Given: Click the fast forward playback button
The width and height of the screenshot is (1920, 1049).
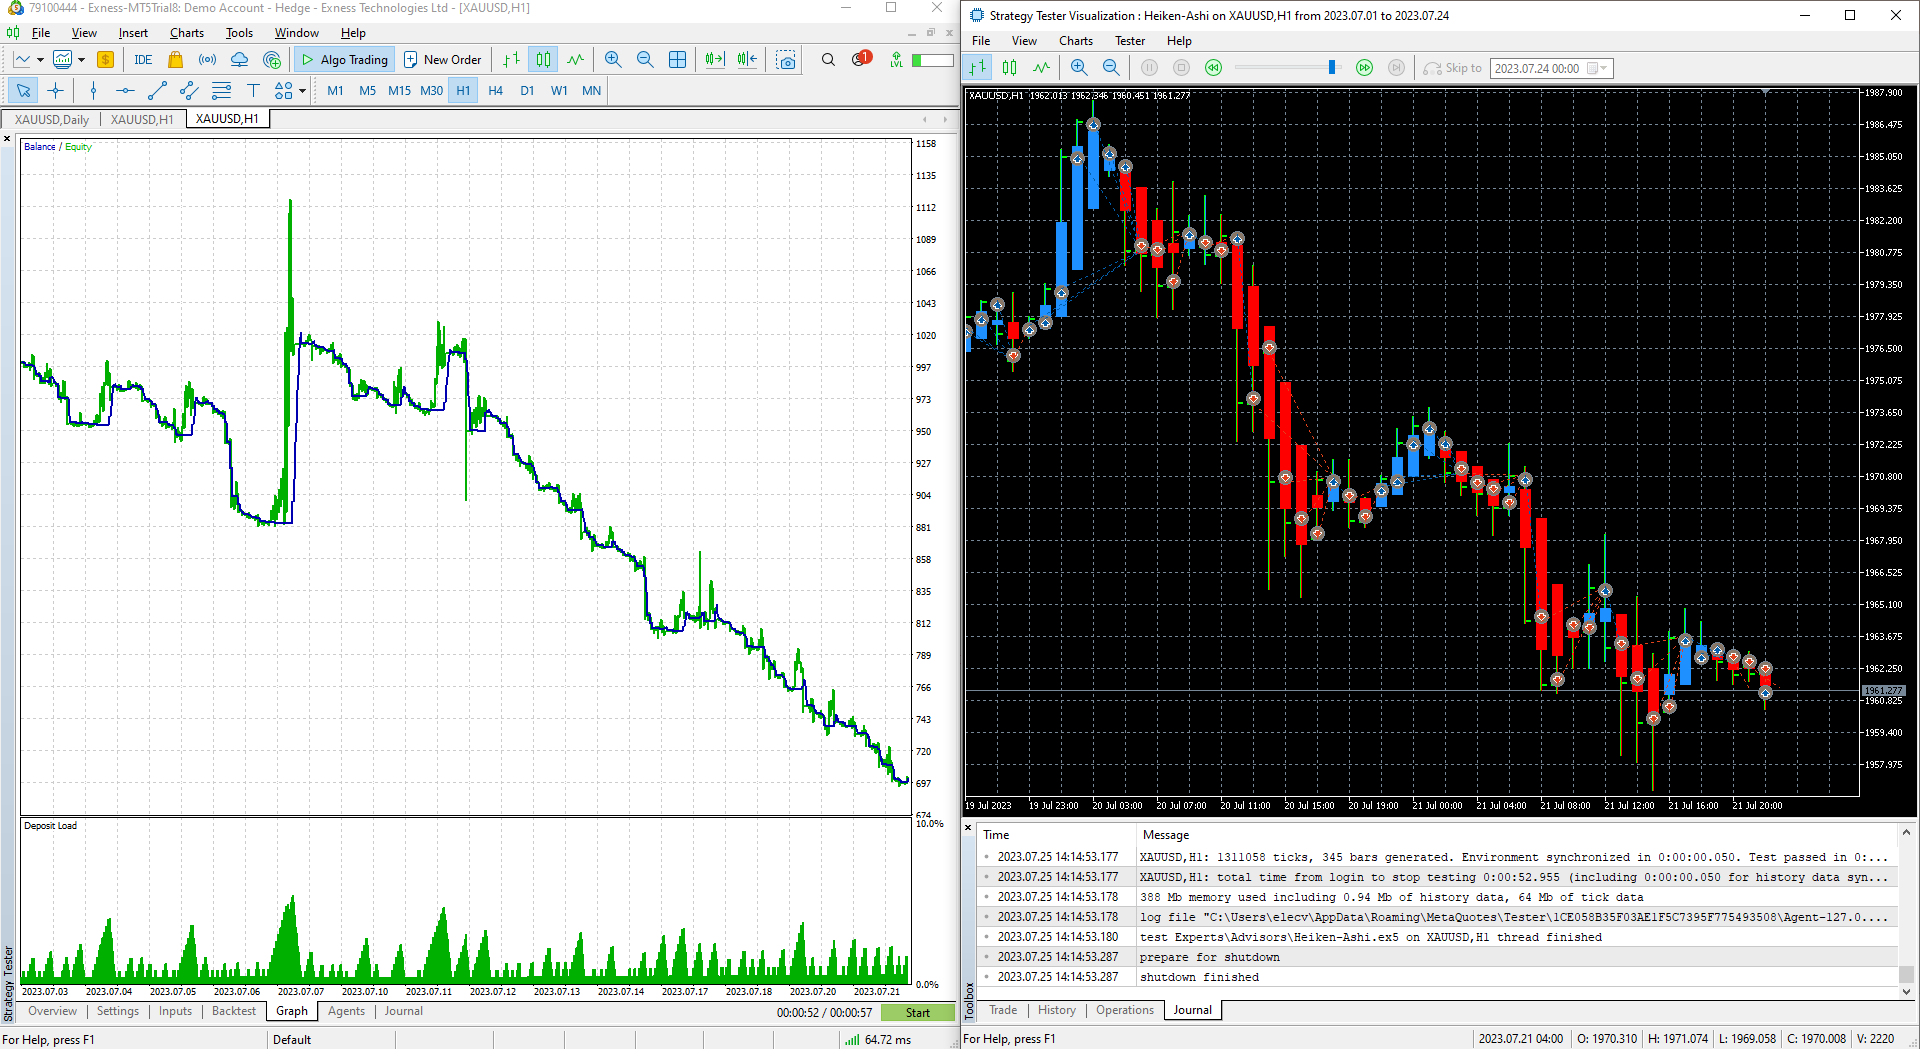Looking at the screenshot, I should (x=1364, y=68).
